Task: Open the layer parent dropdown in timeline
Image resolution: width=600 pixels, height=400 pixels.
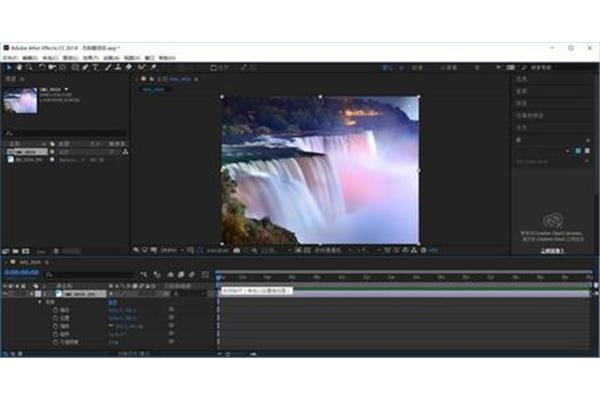Action: coord(191,294)
